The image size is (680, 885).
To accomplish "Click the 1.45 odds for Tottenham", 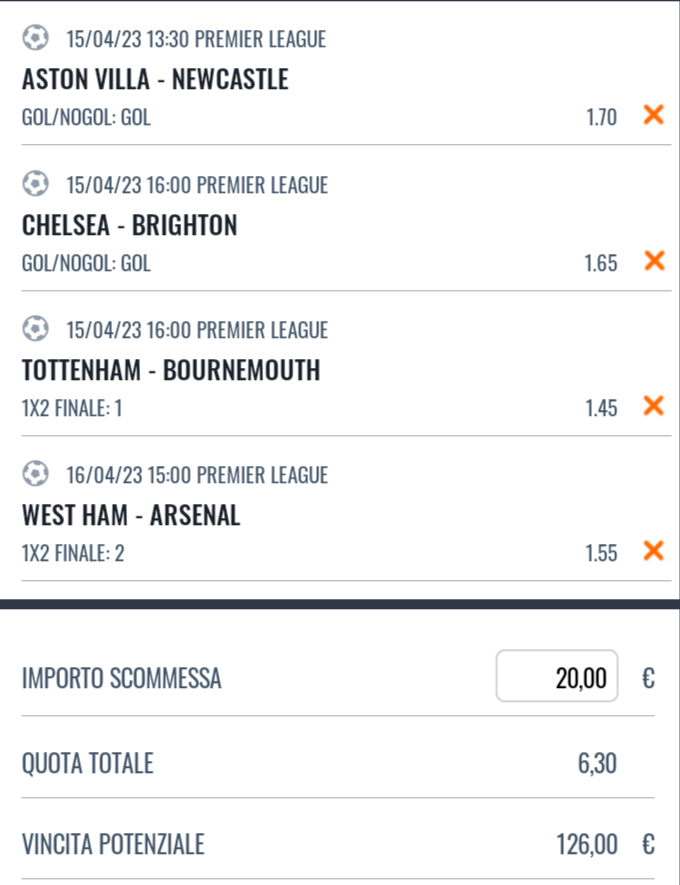I will (x=601, y=408).
